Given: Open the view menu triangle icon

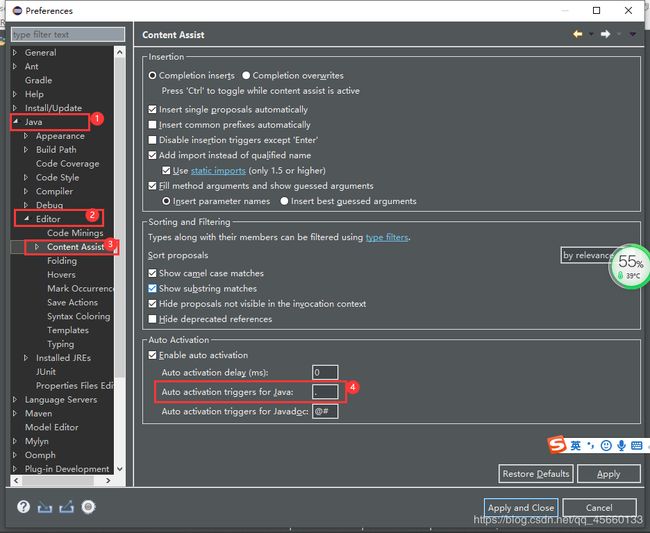Looking at the screenshot, I should click(632, 34).
